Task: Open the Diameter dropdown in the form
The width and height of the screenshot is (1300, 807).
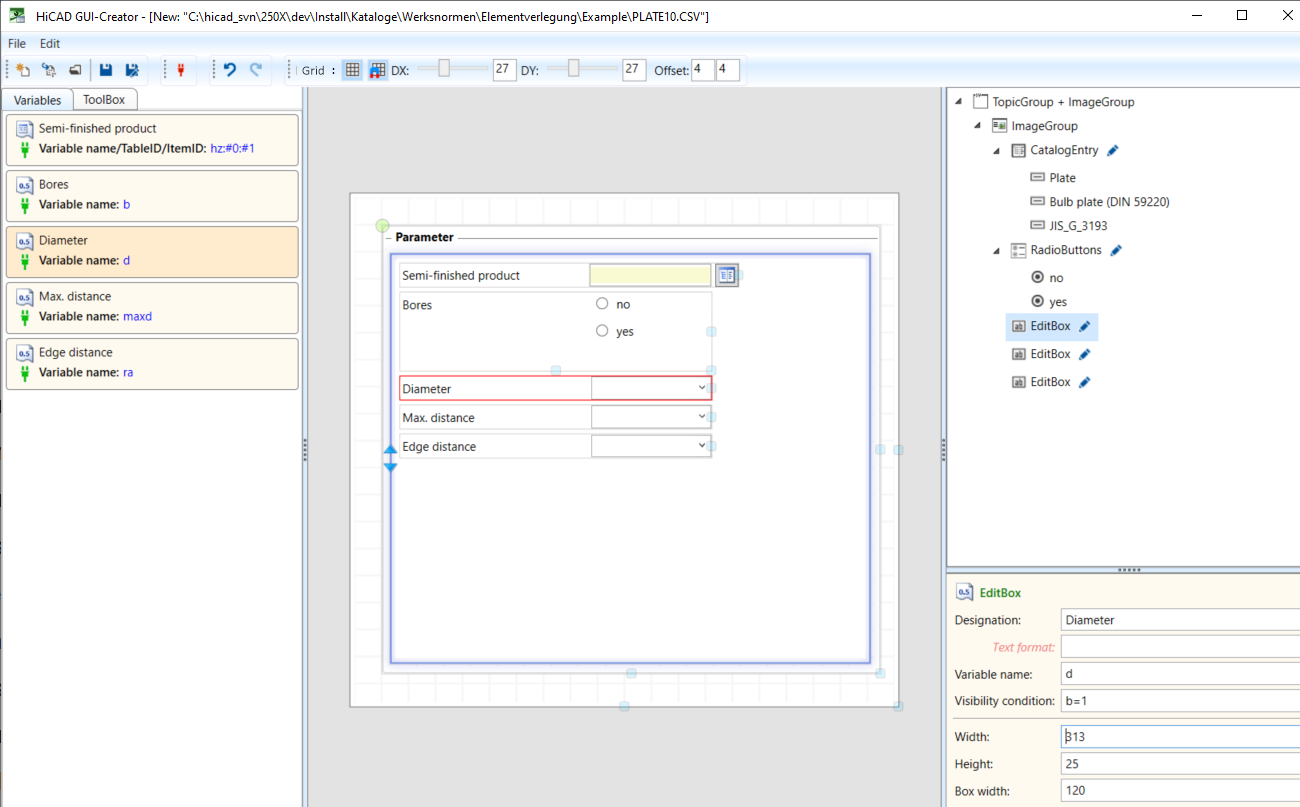Action: click(x=701, y=388)
